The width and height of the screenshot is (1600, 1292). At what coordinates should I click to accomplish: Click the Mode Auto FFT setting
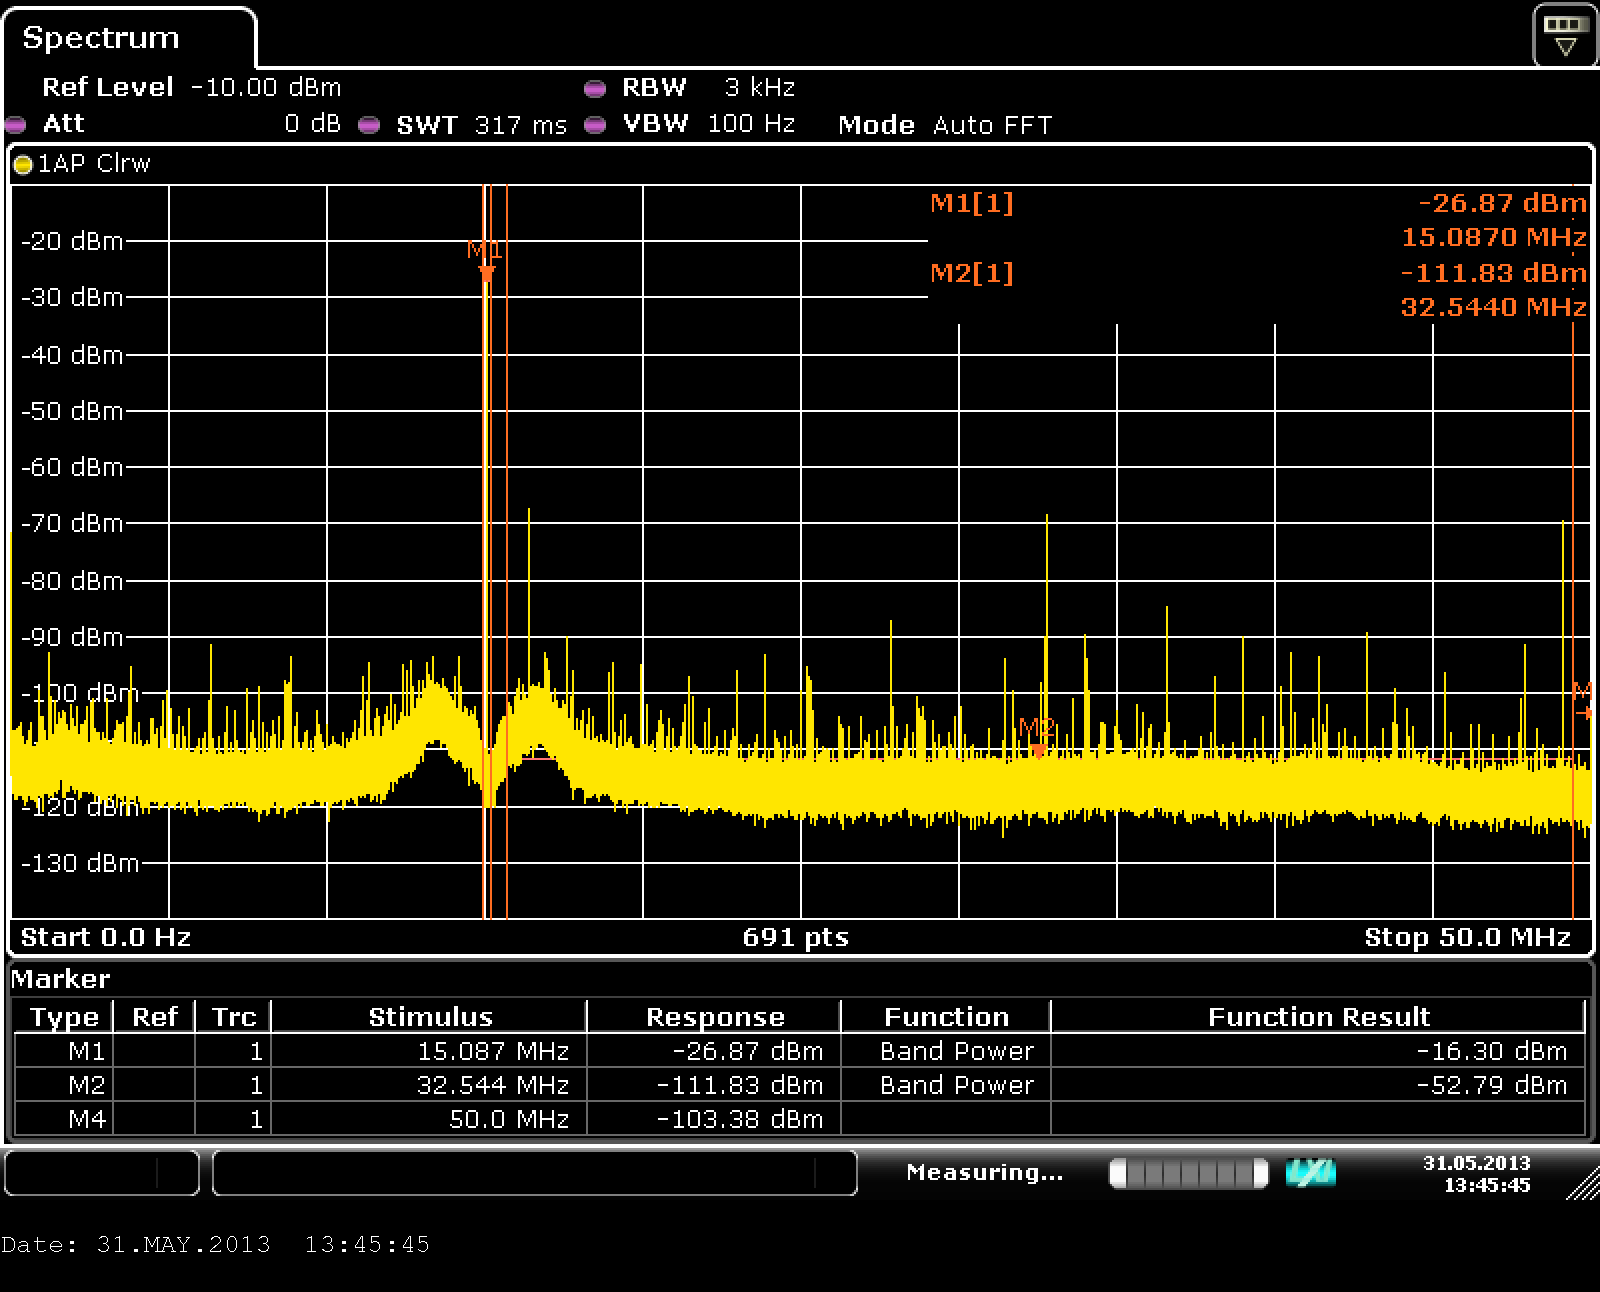[945, 125]
